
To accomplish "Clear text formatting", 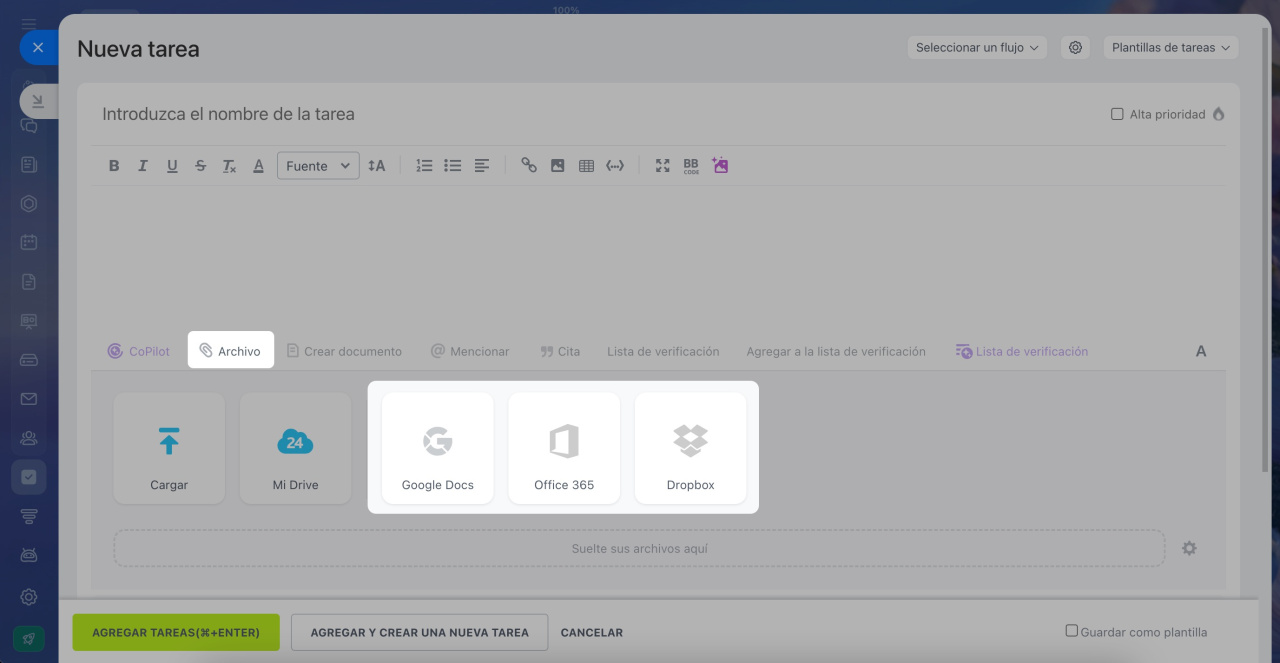I will (x=229, y=166).
